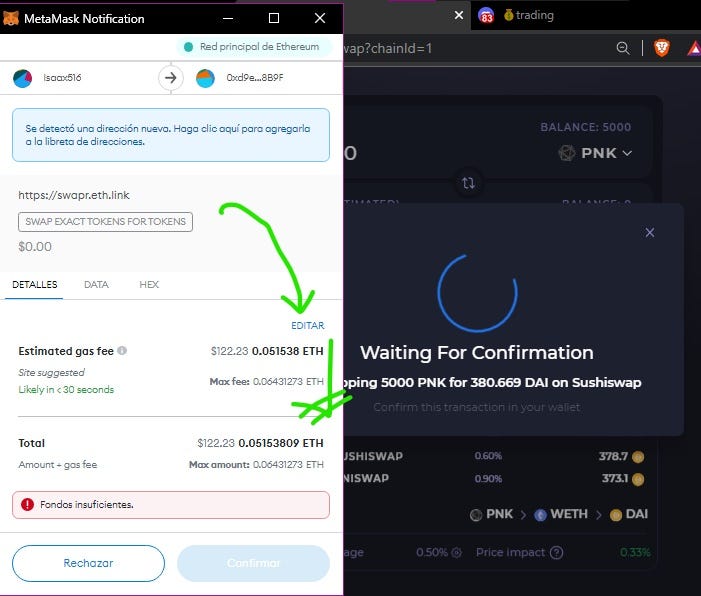
Task: Click the PNK token icon in route
Action: point(476,515)
